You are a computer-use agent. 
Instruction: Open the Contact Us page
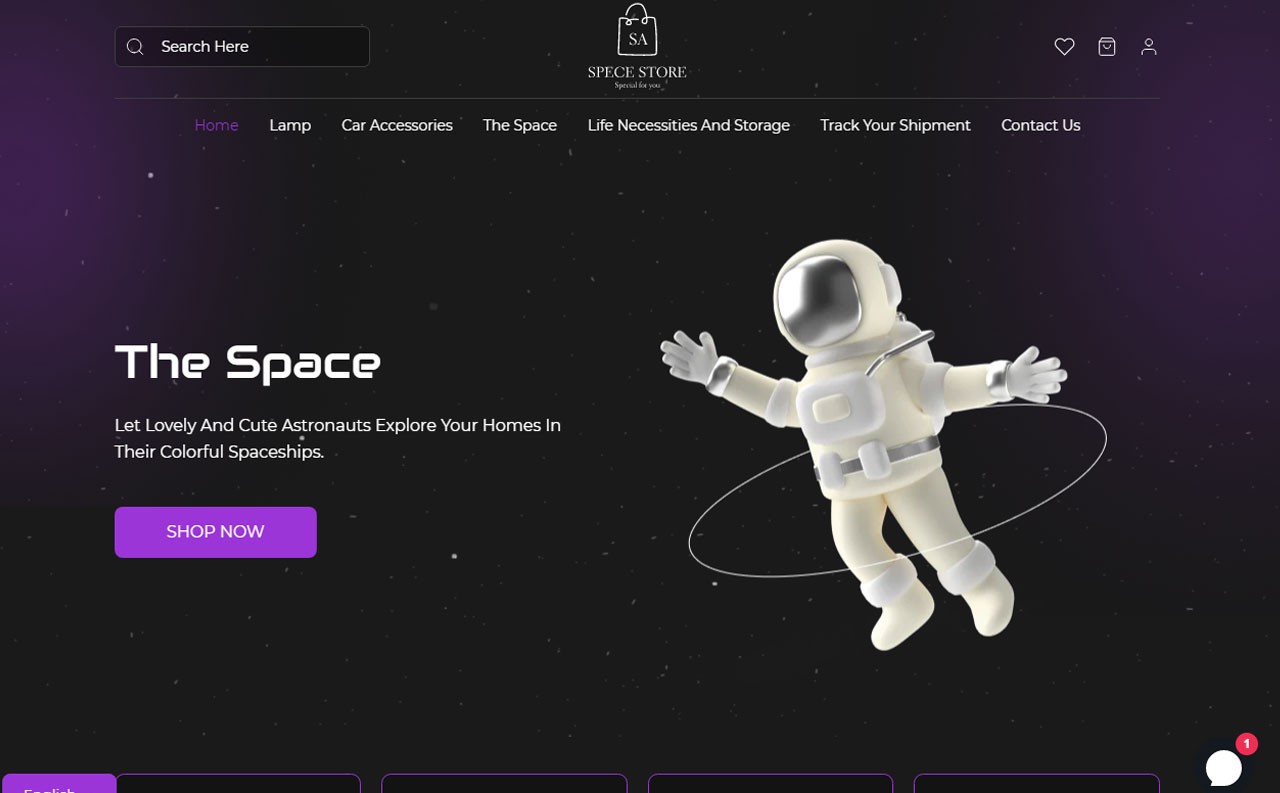click(x=1040, y=125)
